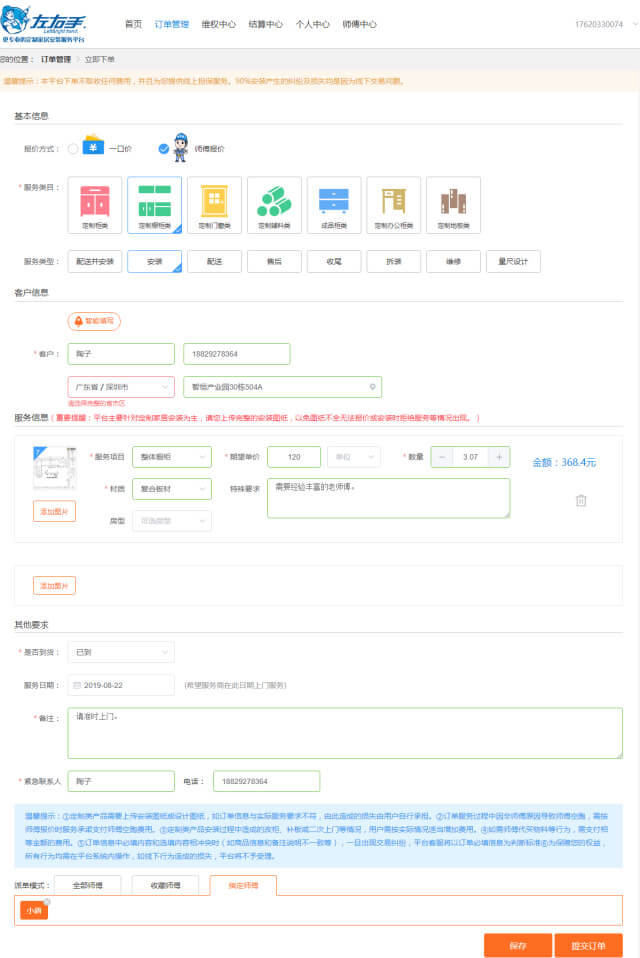Select the 师傅报价 pricing option
The width and height of the screenshot is (640, 958).
click(x=164, y=149)
